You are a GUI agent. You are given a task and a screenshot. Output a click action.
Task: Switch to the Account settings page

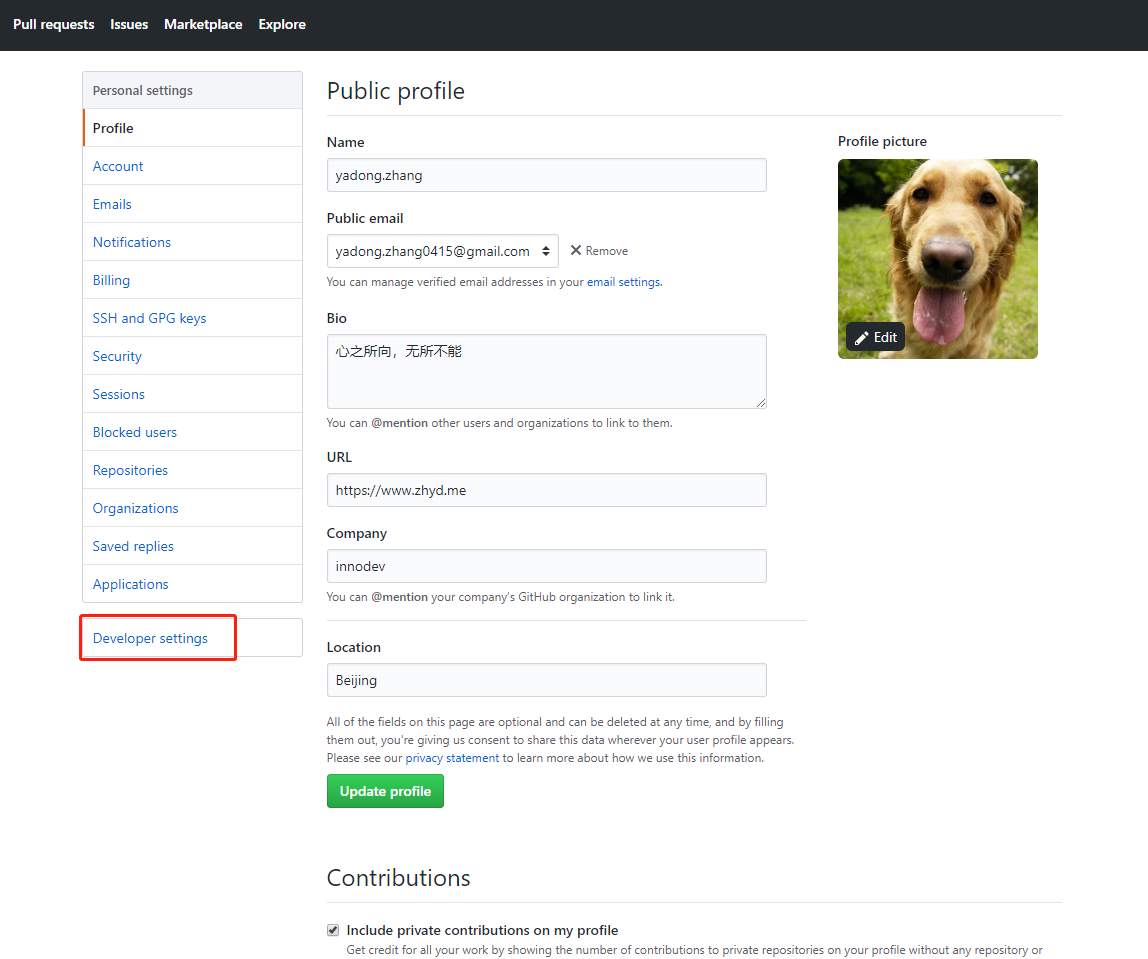tap(118, 166)
